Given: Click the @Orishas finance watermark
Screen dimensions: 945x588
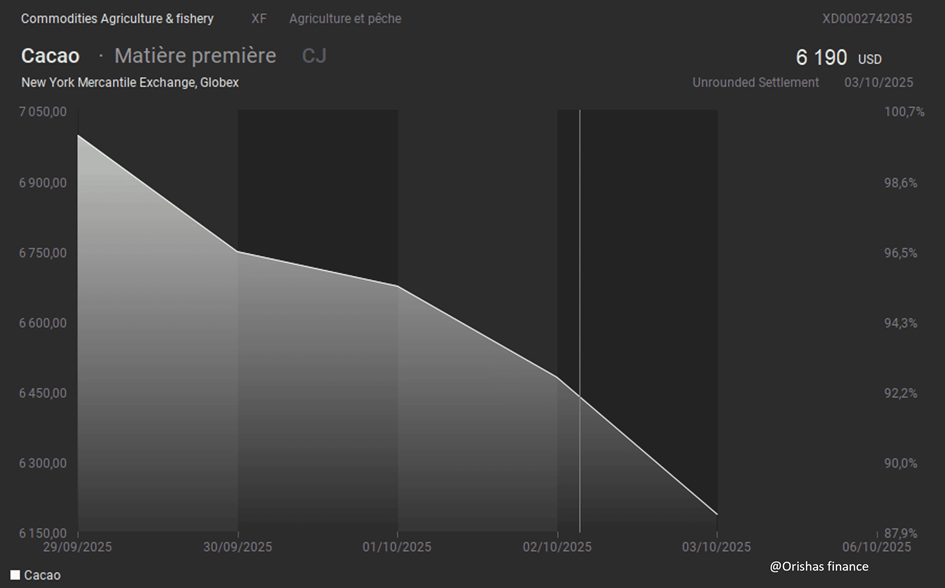Looking at the screenshot, I should tap(819, 567).
